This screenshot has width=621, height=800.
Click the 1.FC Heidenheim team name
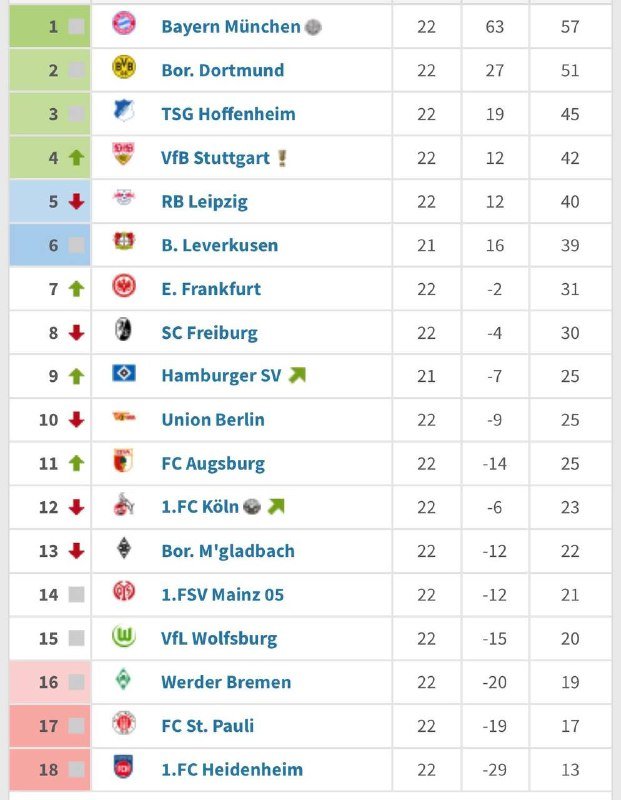click(x=232, y=770)
